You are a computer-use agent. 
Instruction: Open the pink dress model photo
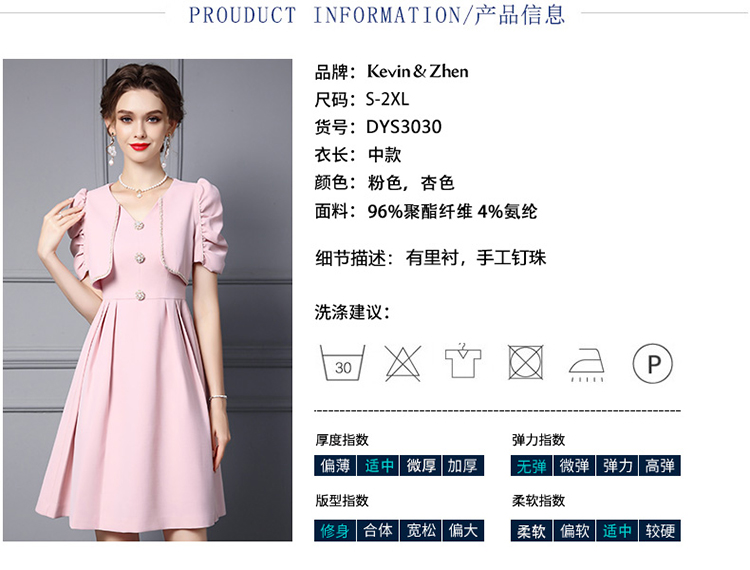point(147,300)
